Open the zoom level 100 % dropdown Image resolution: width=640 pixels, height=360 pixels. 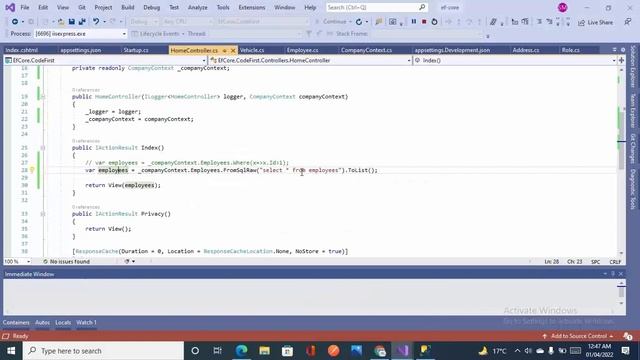pyautogui.click(x=17, y=262)
